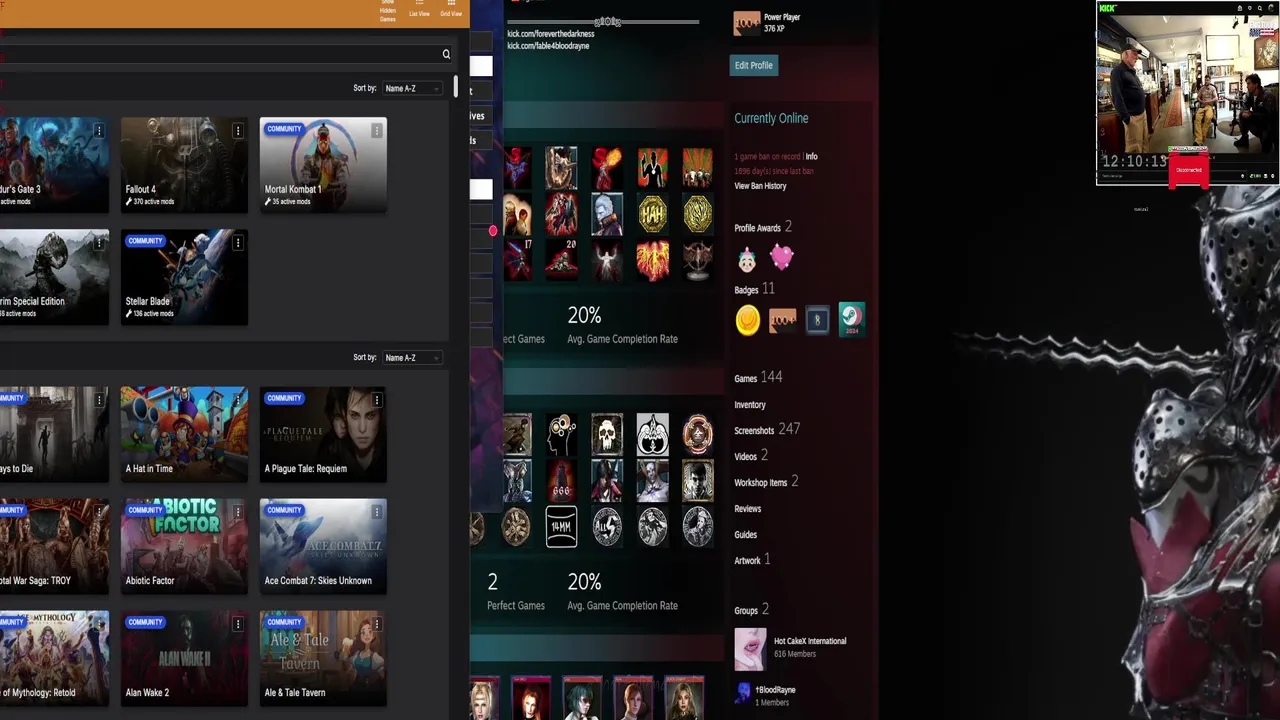This screenshot has height=720, width=1280.
Task: Click the pink heart profile award icon
Action: tap(781, 258)
